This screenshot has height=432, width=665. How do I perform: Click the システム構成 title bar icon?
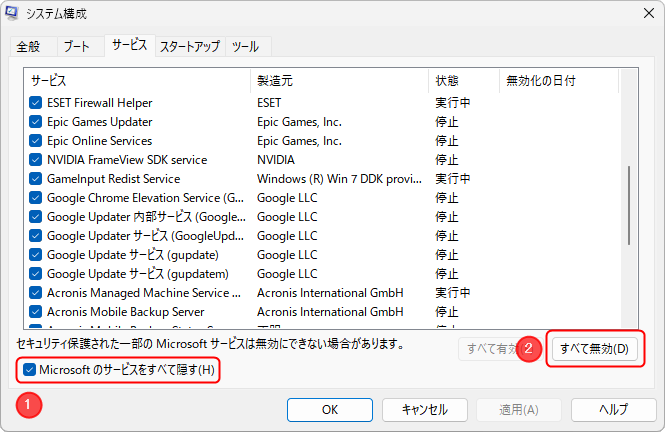[x=12, y=14]
